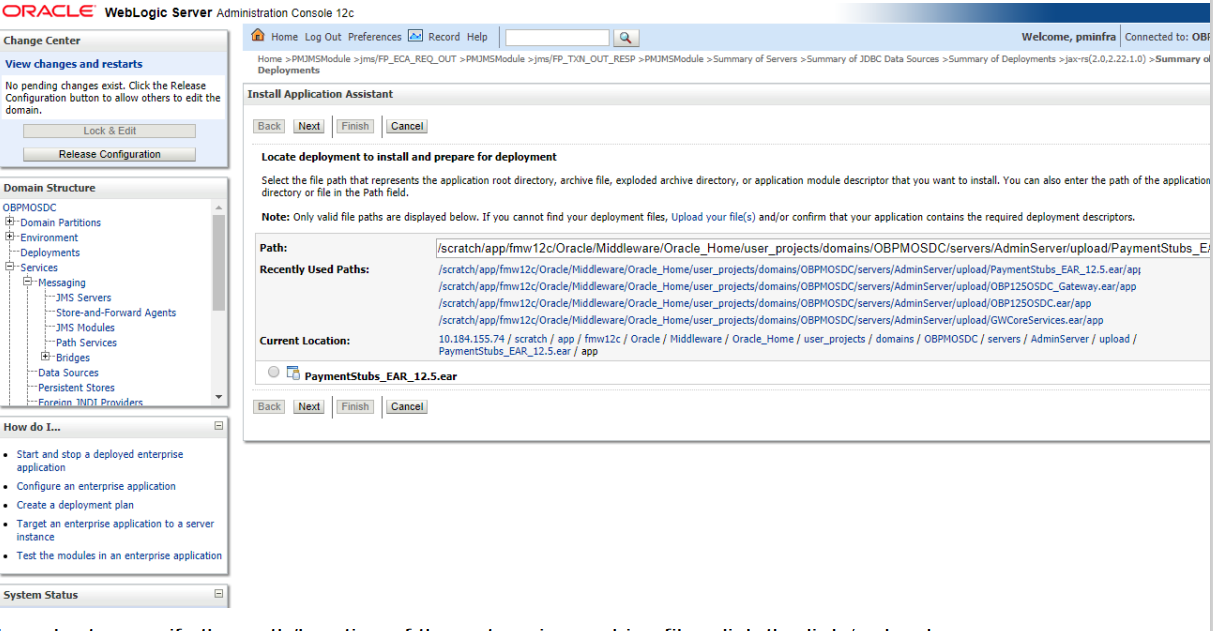Viewport: 1213px width, 631px height.
Task: Select recent path ending GWCoreServices.ear/app
Action: pyautogui.click(x=770, y=320)
